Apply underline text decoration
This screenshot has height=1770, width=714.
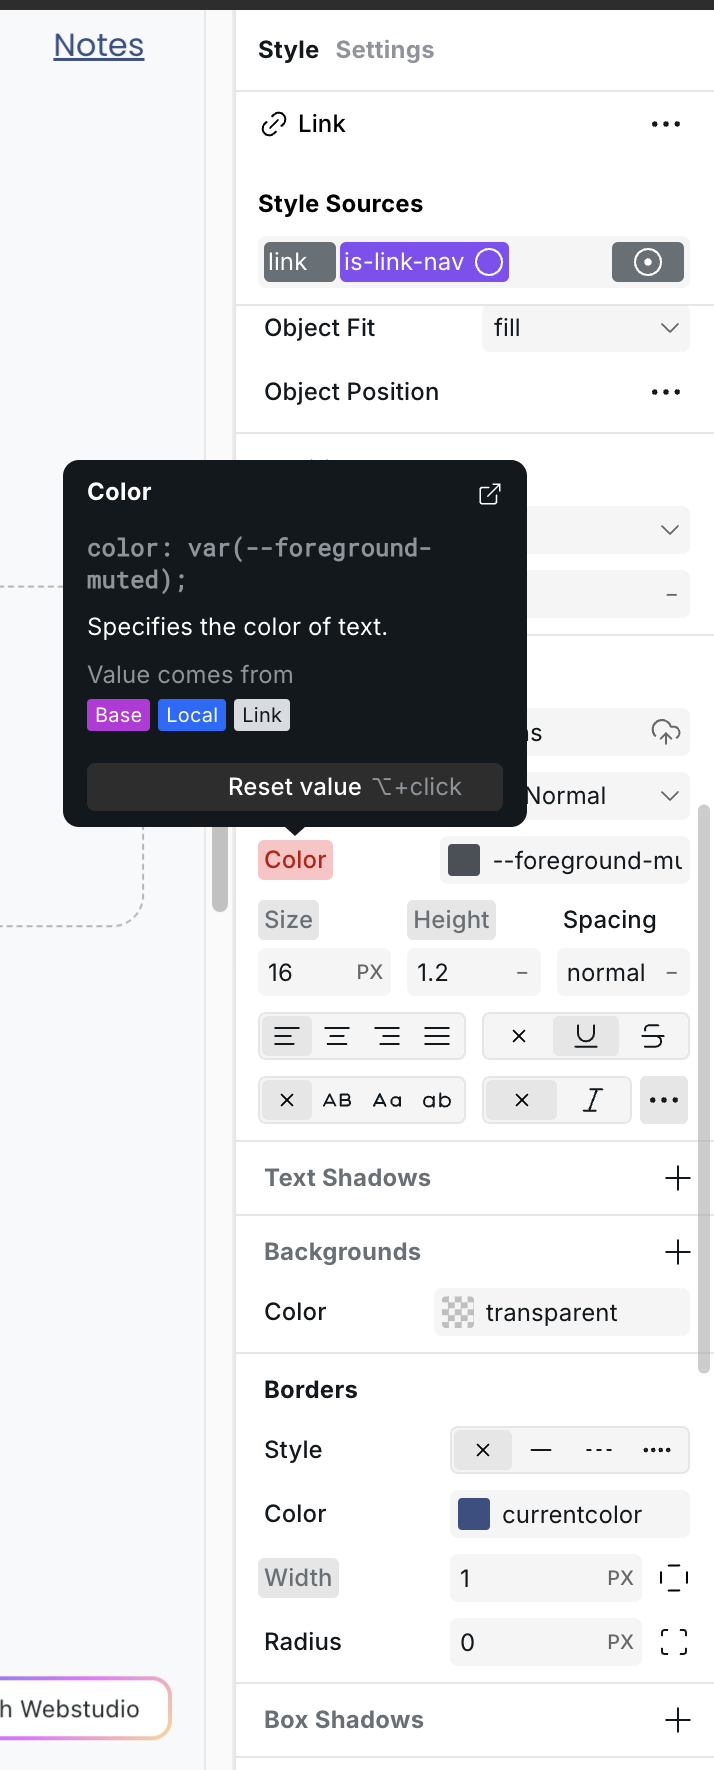(x=586, y=1037)
